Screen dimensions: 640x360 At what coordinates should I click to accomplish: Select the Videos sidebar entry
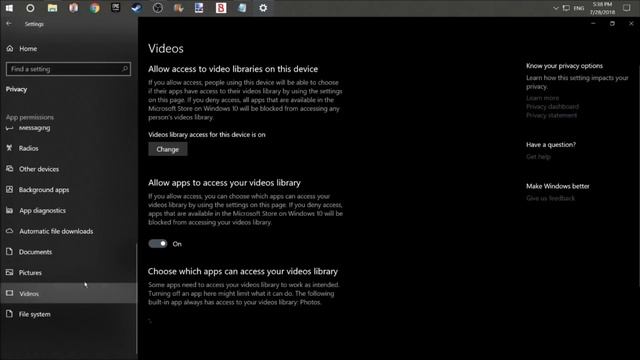pos(69,293)
